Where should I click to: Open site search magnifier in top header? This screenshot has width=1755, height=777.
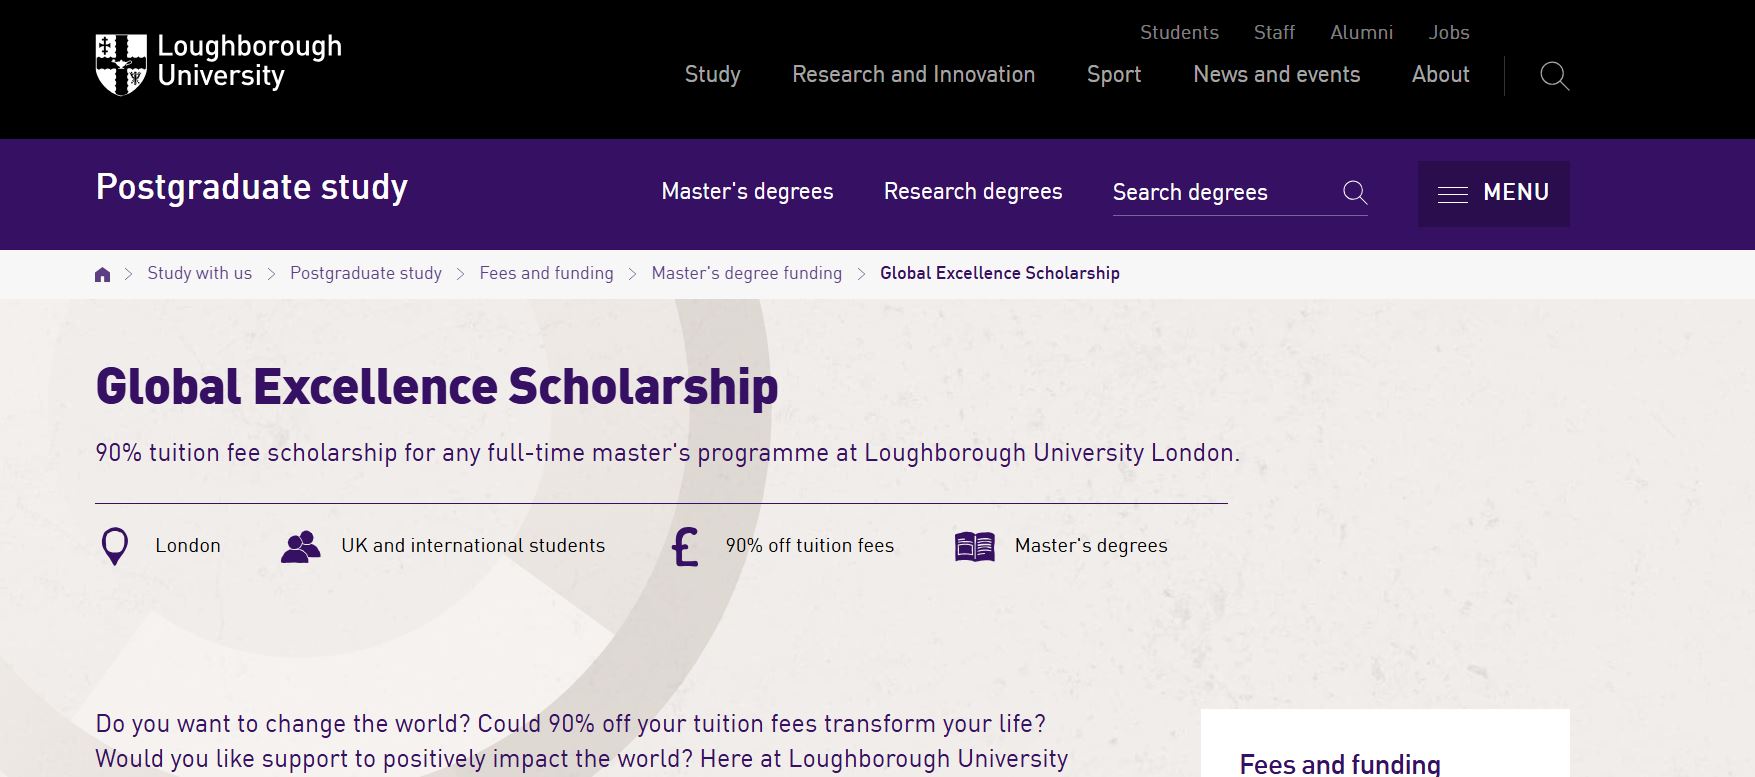pos(1554,76)
